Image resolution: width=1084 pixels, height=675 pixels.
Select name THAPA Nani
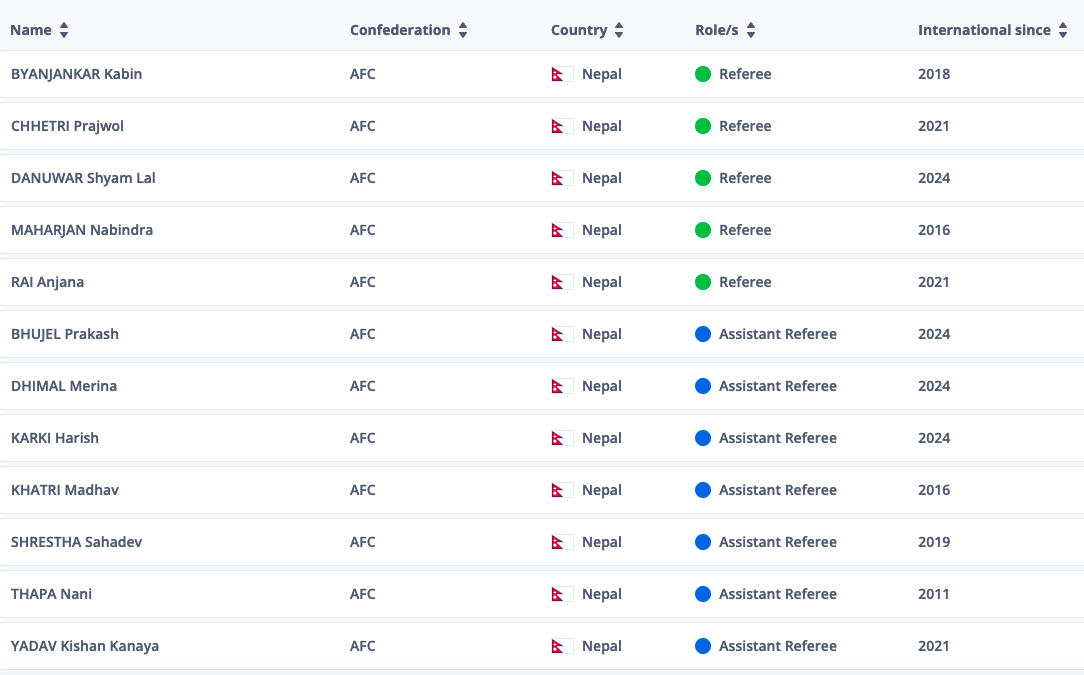(x=52, y=594)
